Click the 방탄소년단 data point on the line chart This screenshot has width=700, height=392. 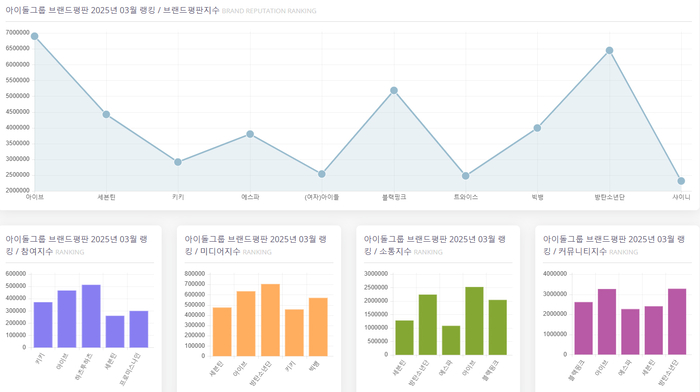[x=609, y=50]
